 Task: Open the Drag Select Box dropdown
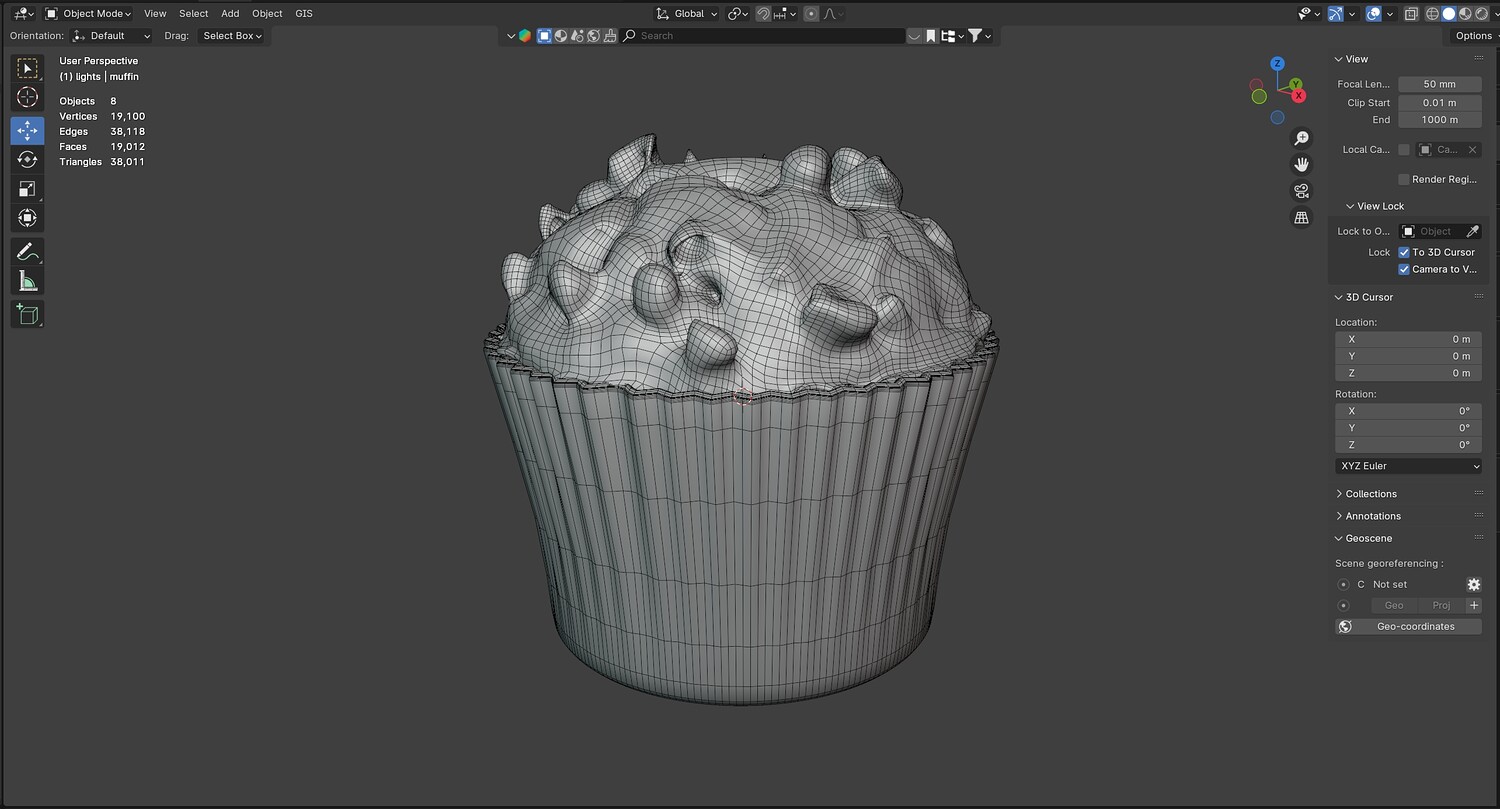click(x=232, y=36)
